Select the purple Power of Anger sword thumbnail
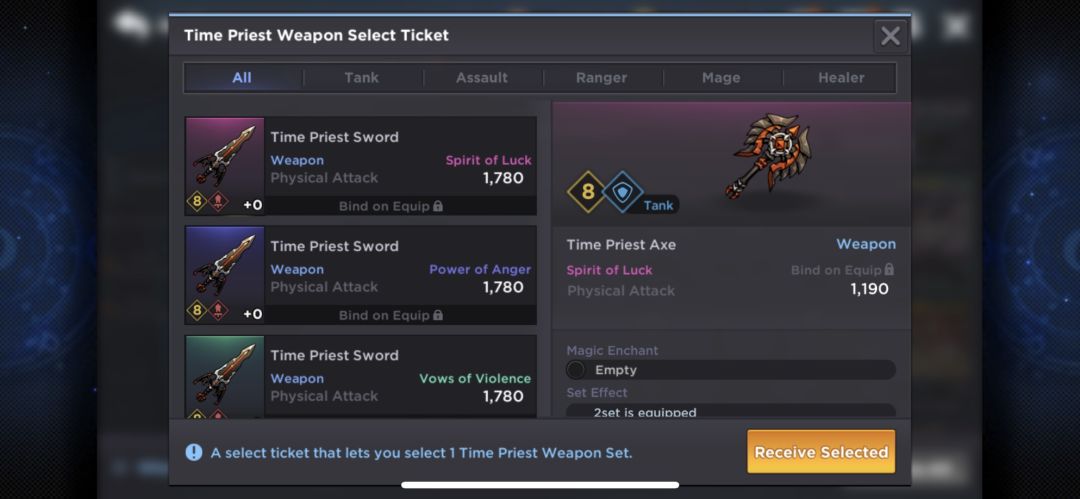This screenshot has height=499, width=1080. tap(225, 275)
